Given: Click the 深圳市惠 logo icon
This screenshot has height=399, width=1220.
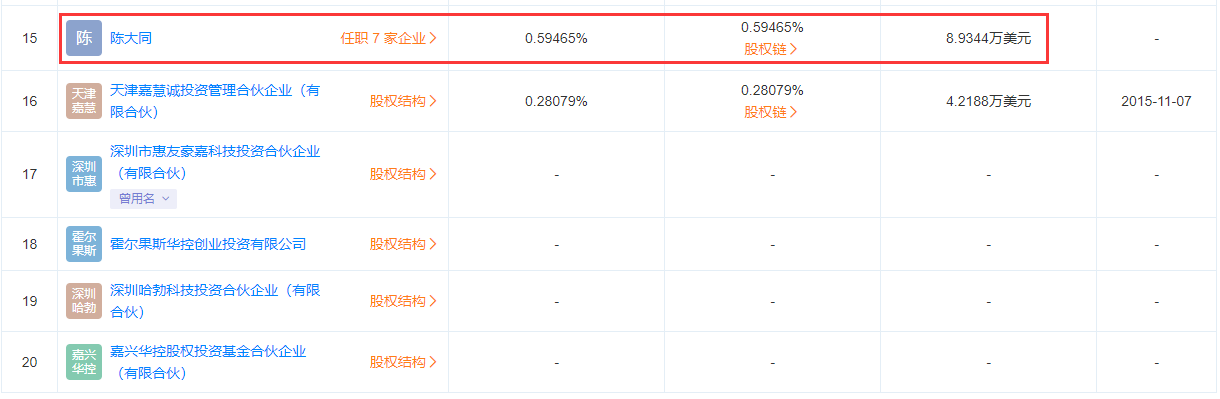Looking at the screenshot, I should click(84, 174).
